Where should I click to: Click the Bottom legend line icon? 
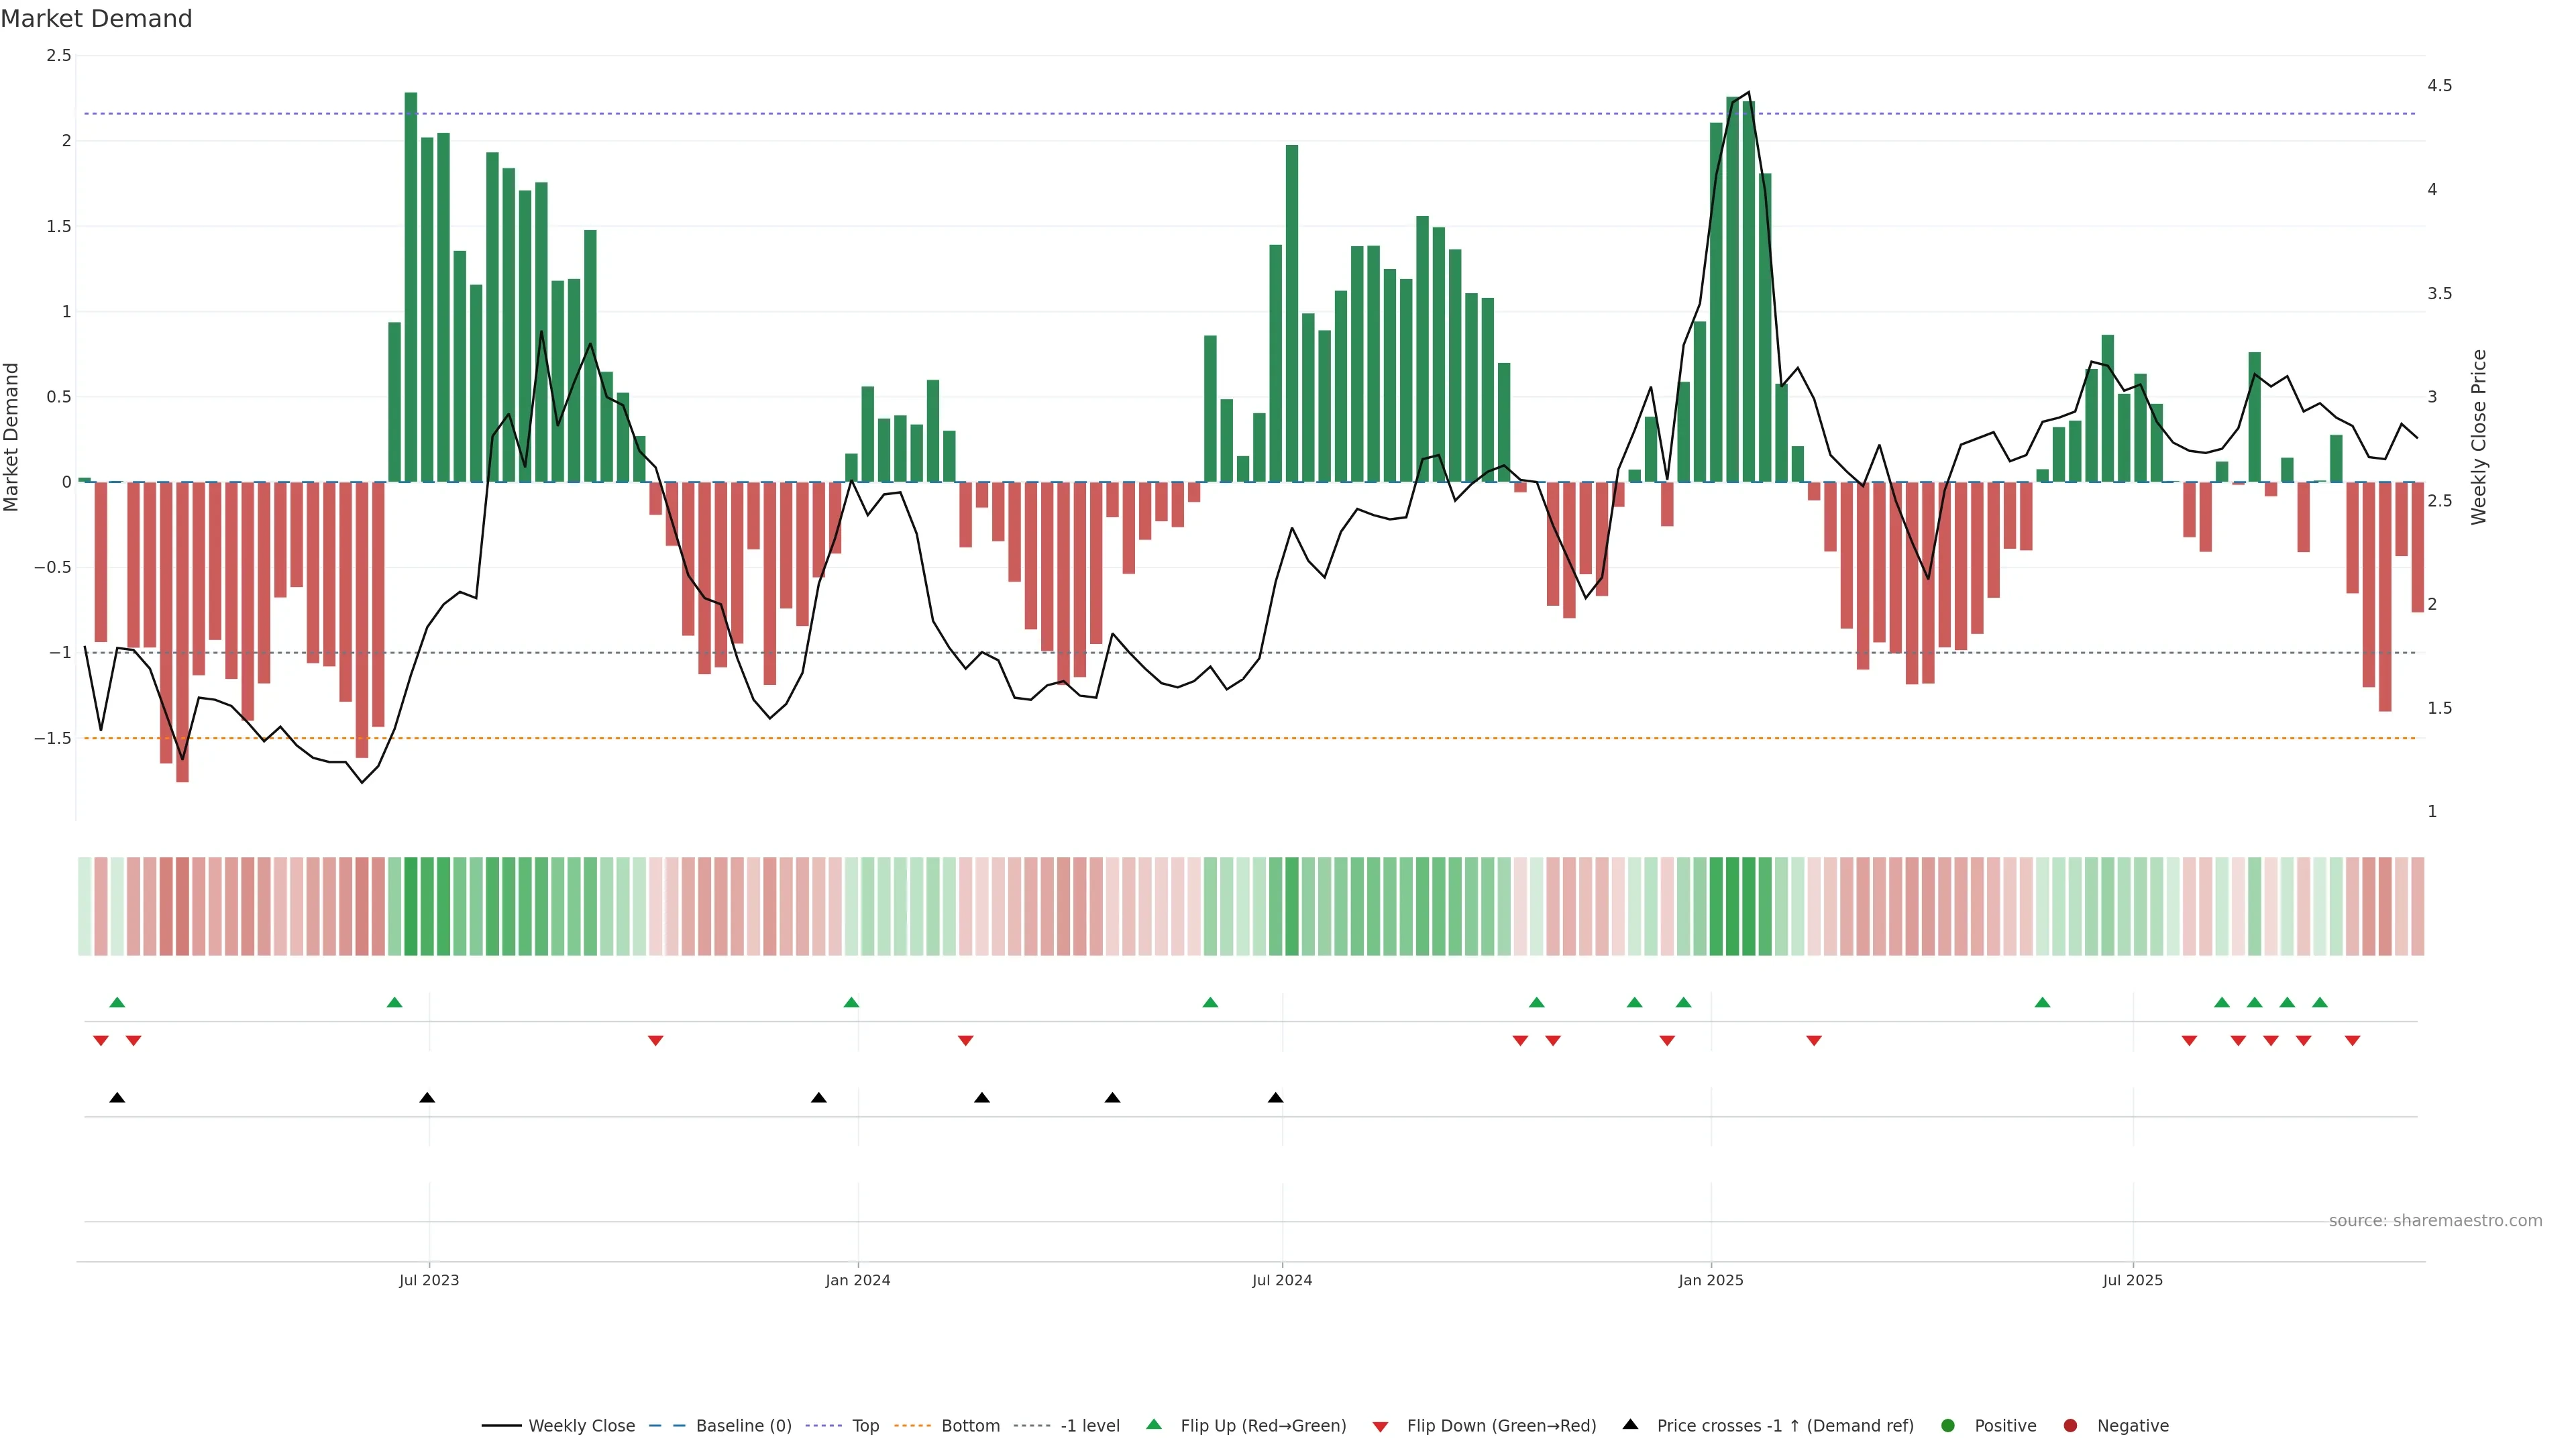912,1425
